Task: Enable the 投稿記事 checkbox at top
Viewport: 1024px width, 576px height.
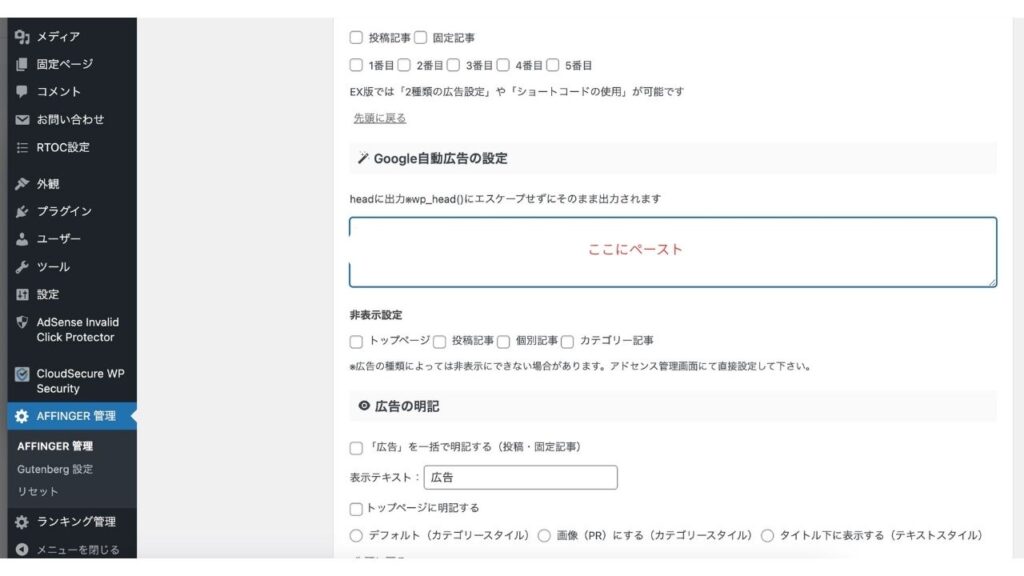Action: (356, 38)
